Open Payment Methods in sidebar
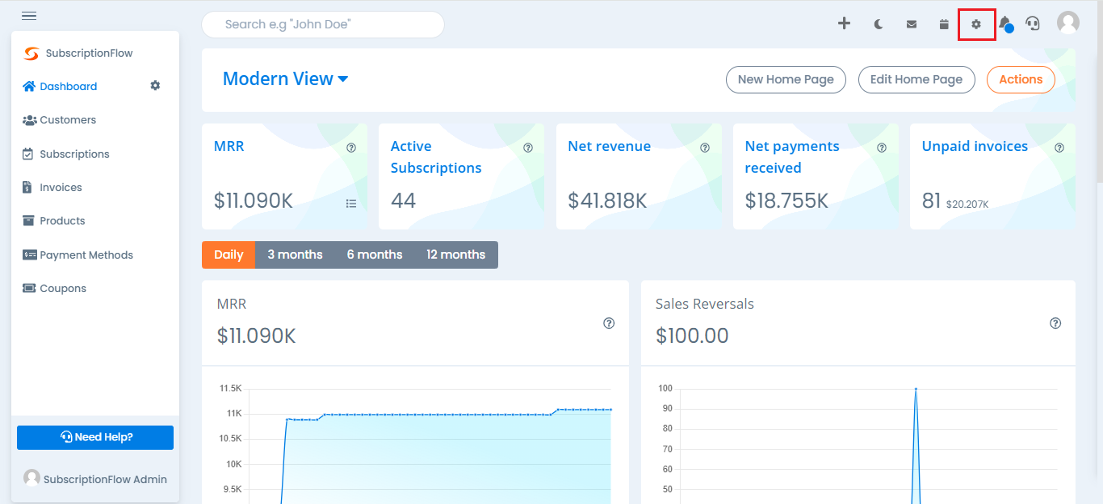This screenshot has width=1104, height=504. click(77, 255)
